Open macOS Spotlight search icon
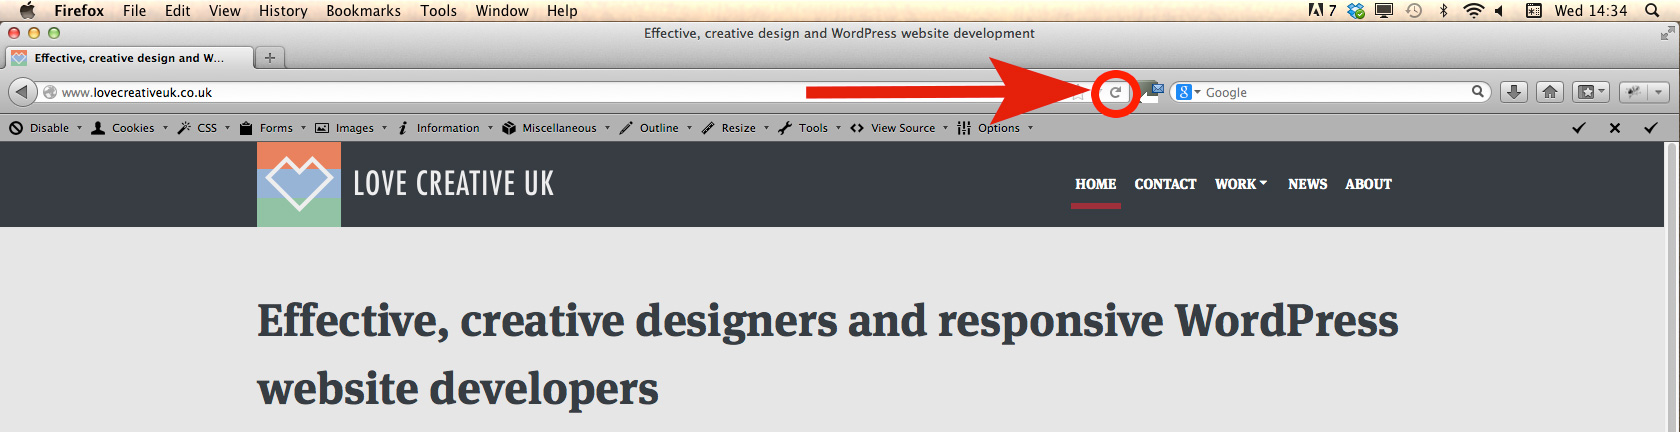Image resolution: width=1680 pixels, height=432 pixels. [x=1652, y=11]
